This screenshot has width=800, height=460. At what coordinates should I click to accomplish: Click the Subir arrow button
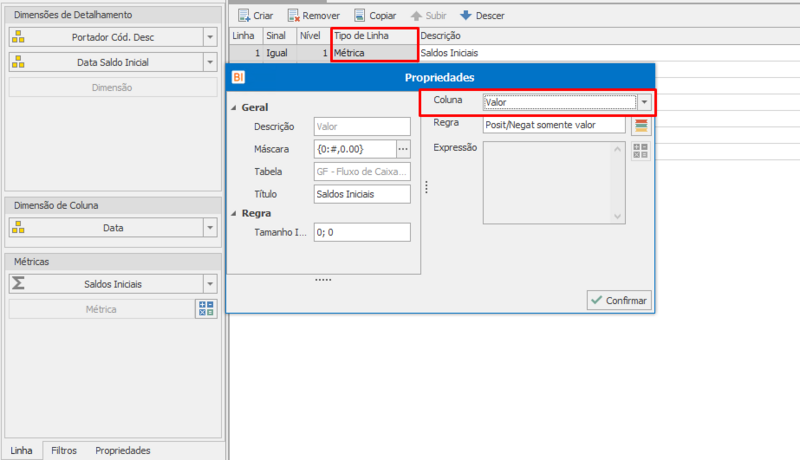(x=429, y=16)
